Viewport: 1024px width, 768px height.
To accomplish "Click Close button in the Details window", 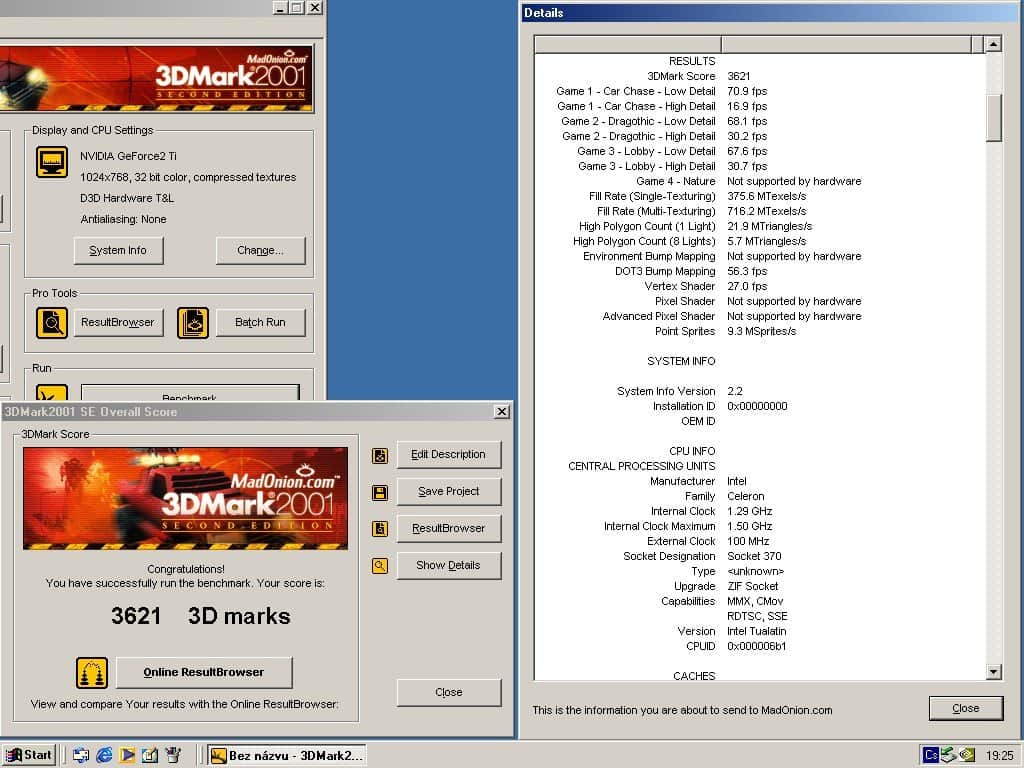I will tap(966, 709).
